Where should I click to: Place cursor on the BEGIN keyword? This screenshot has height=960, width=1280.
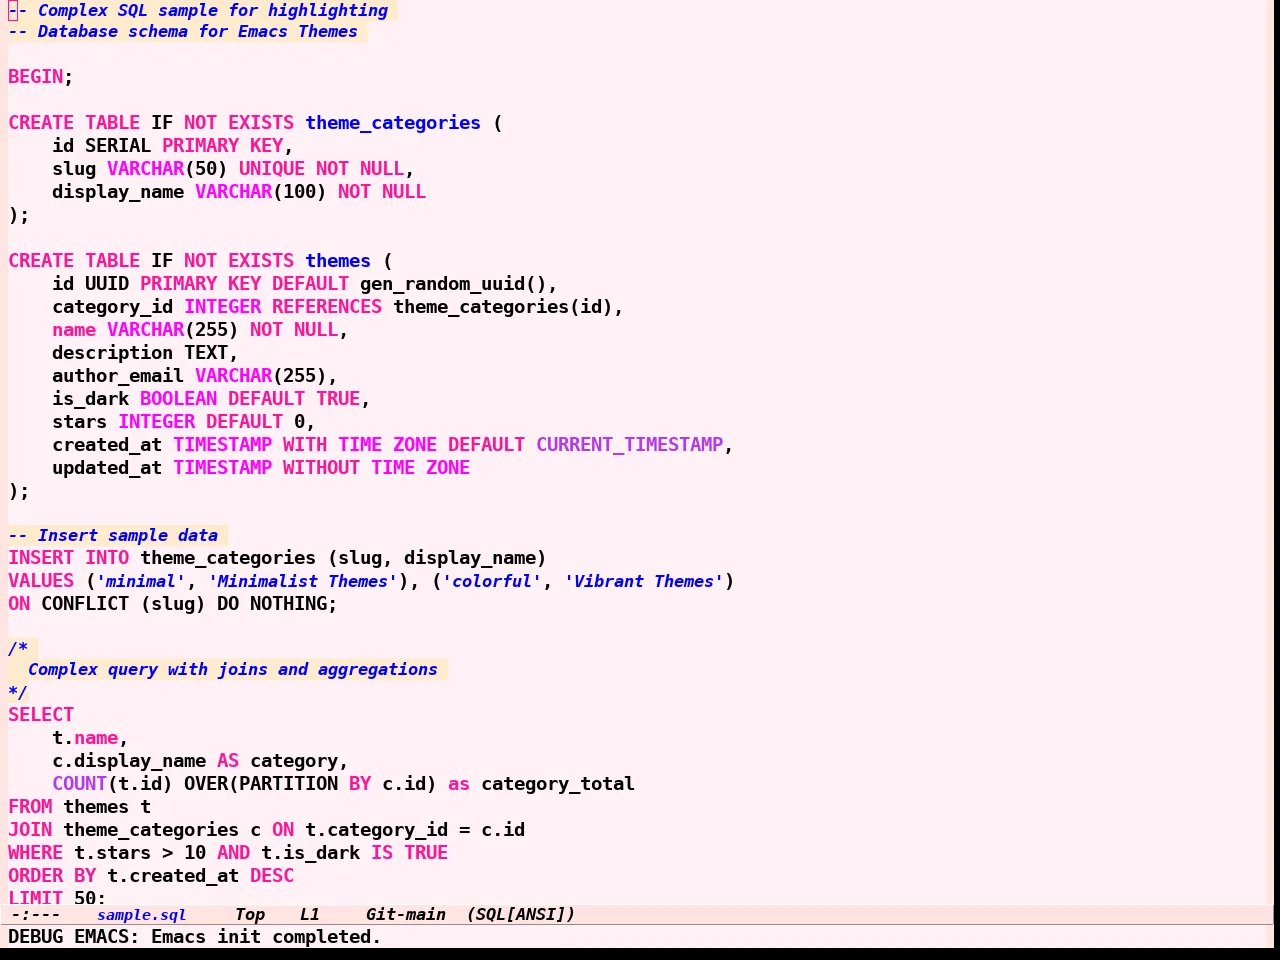[36, 77]
